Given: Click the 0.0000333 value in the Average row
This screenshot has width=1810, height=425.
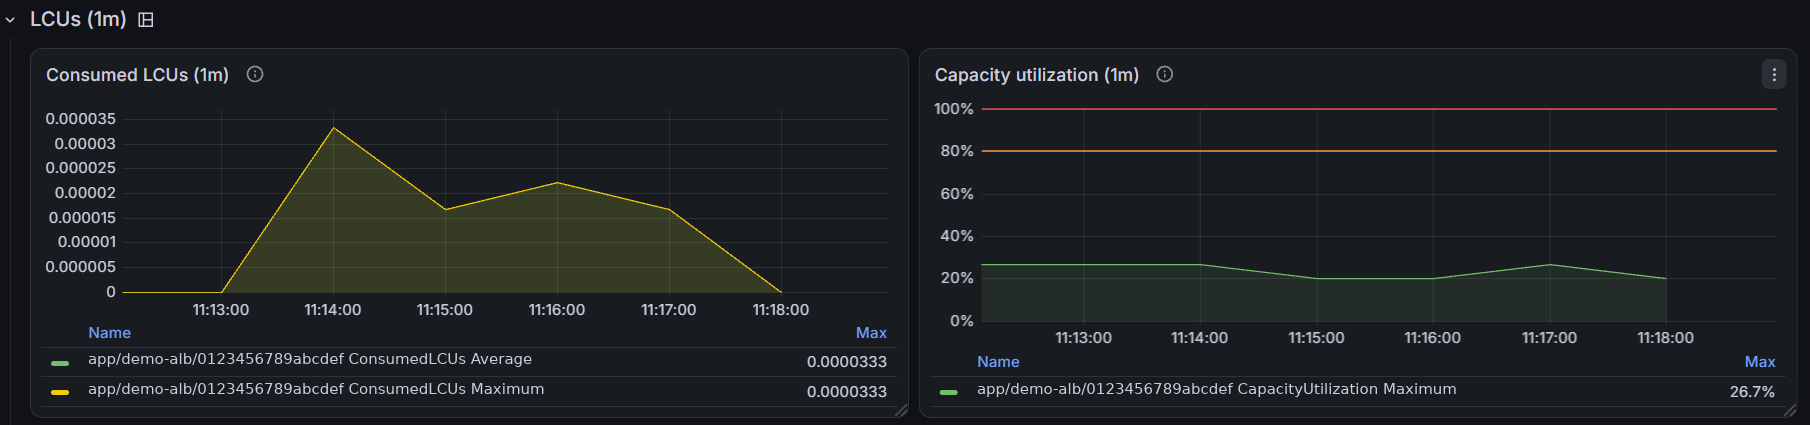Looking at the screenshot, I should click(847, 362).
